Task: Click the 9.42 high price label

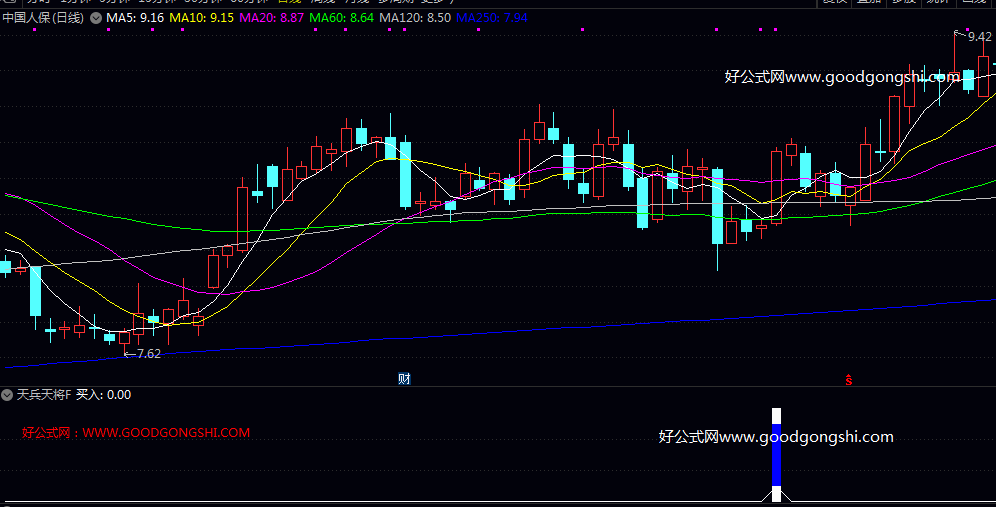Action: [979, 37]
